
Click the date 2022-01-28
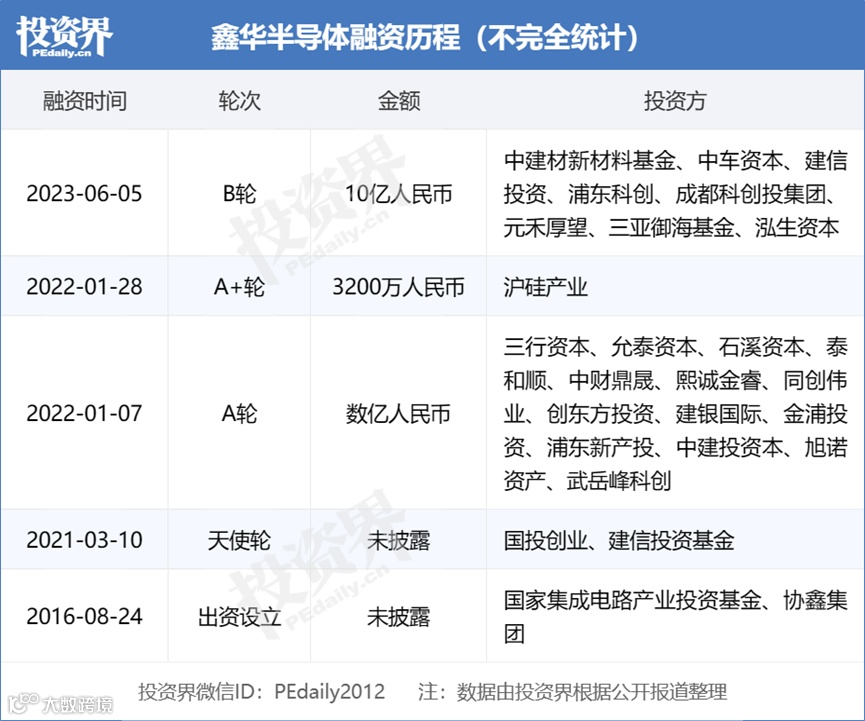coord(84,287)
